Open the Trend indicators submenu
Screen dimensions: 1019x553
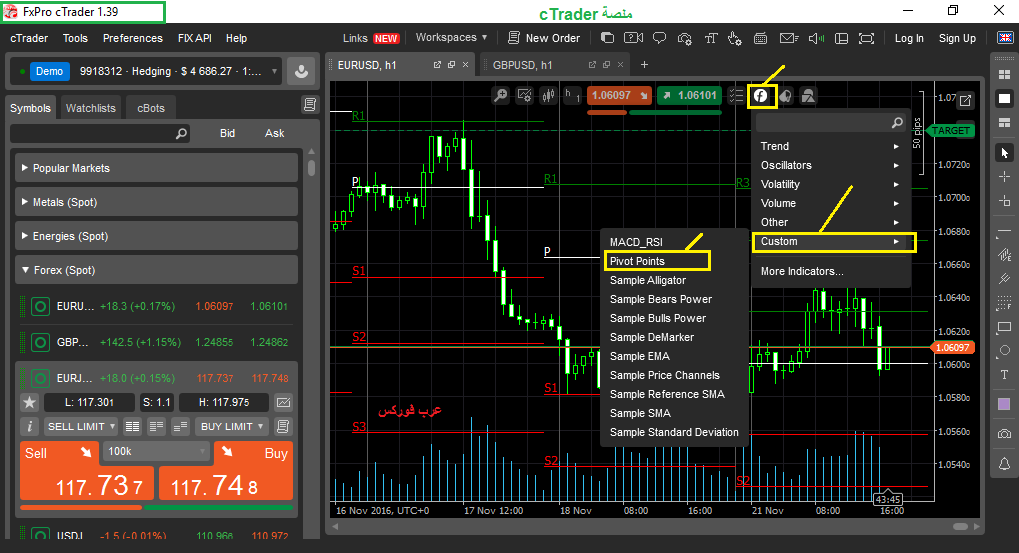click(x=831, y=146)
